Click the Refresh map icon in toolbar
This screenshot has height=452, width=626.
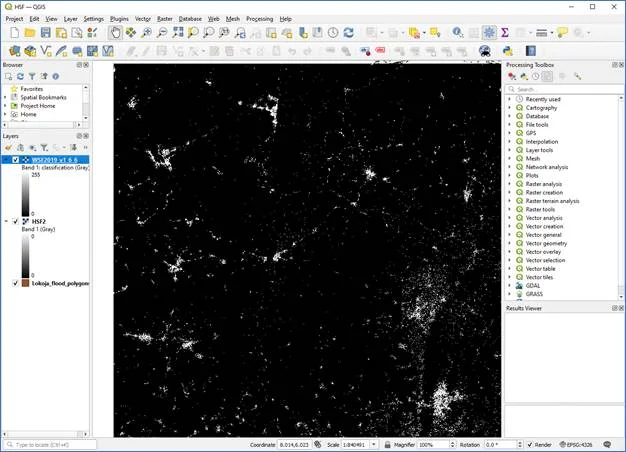tap(349, 32)
